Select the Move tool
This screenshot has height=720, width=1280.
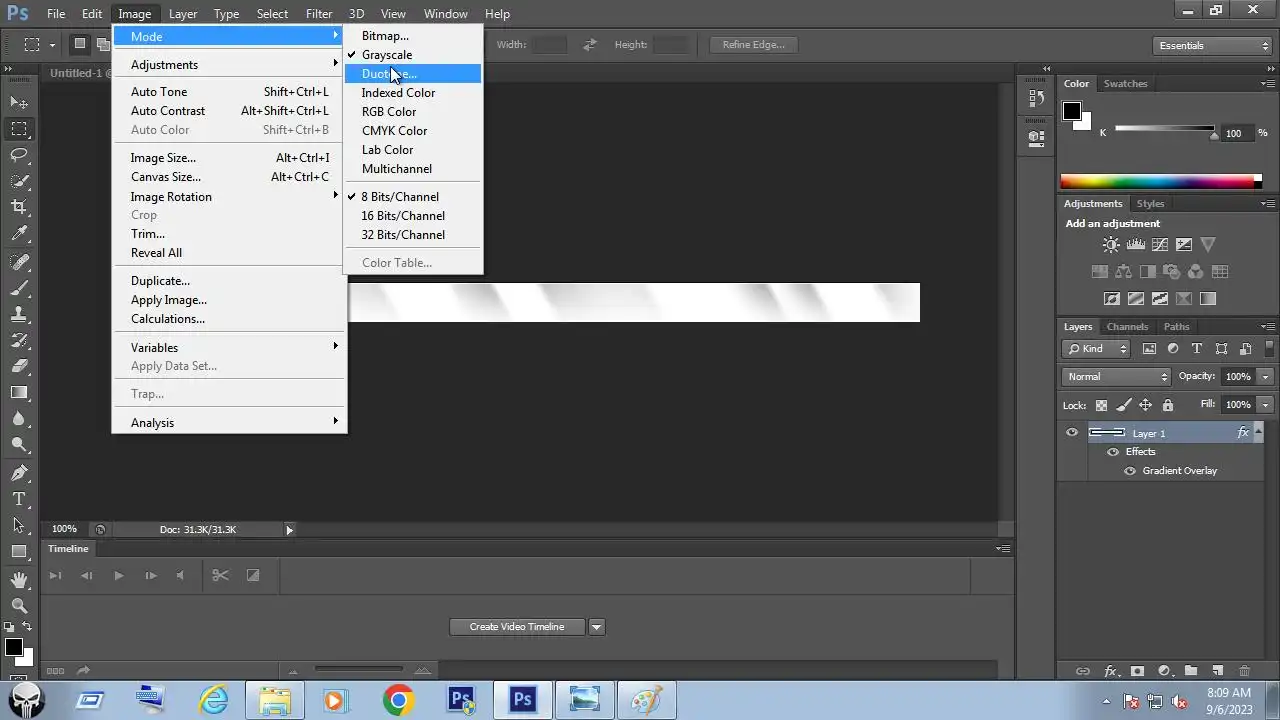coord(19,102)
